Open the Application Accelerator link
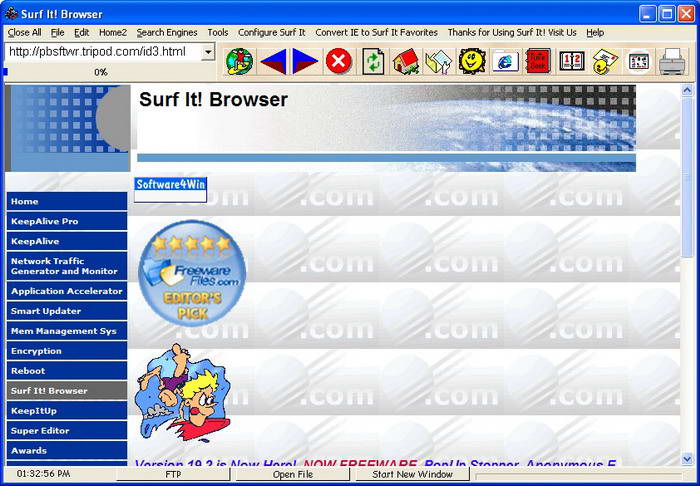The height and width of the screenshot is (486, 700). click(x=67, y=291)
